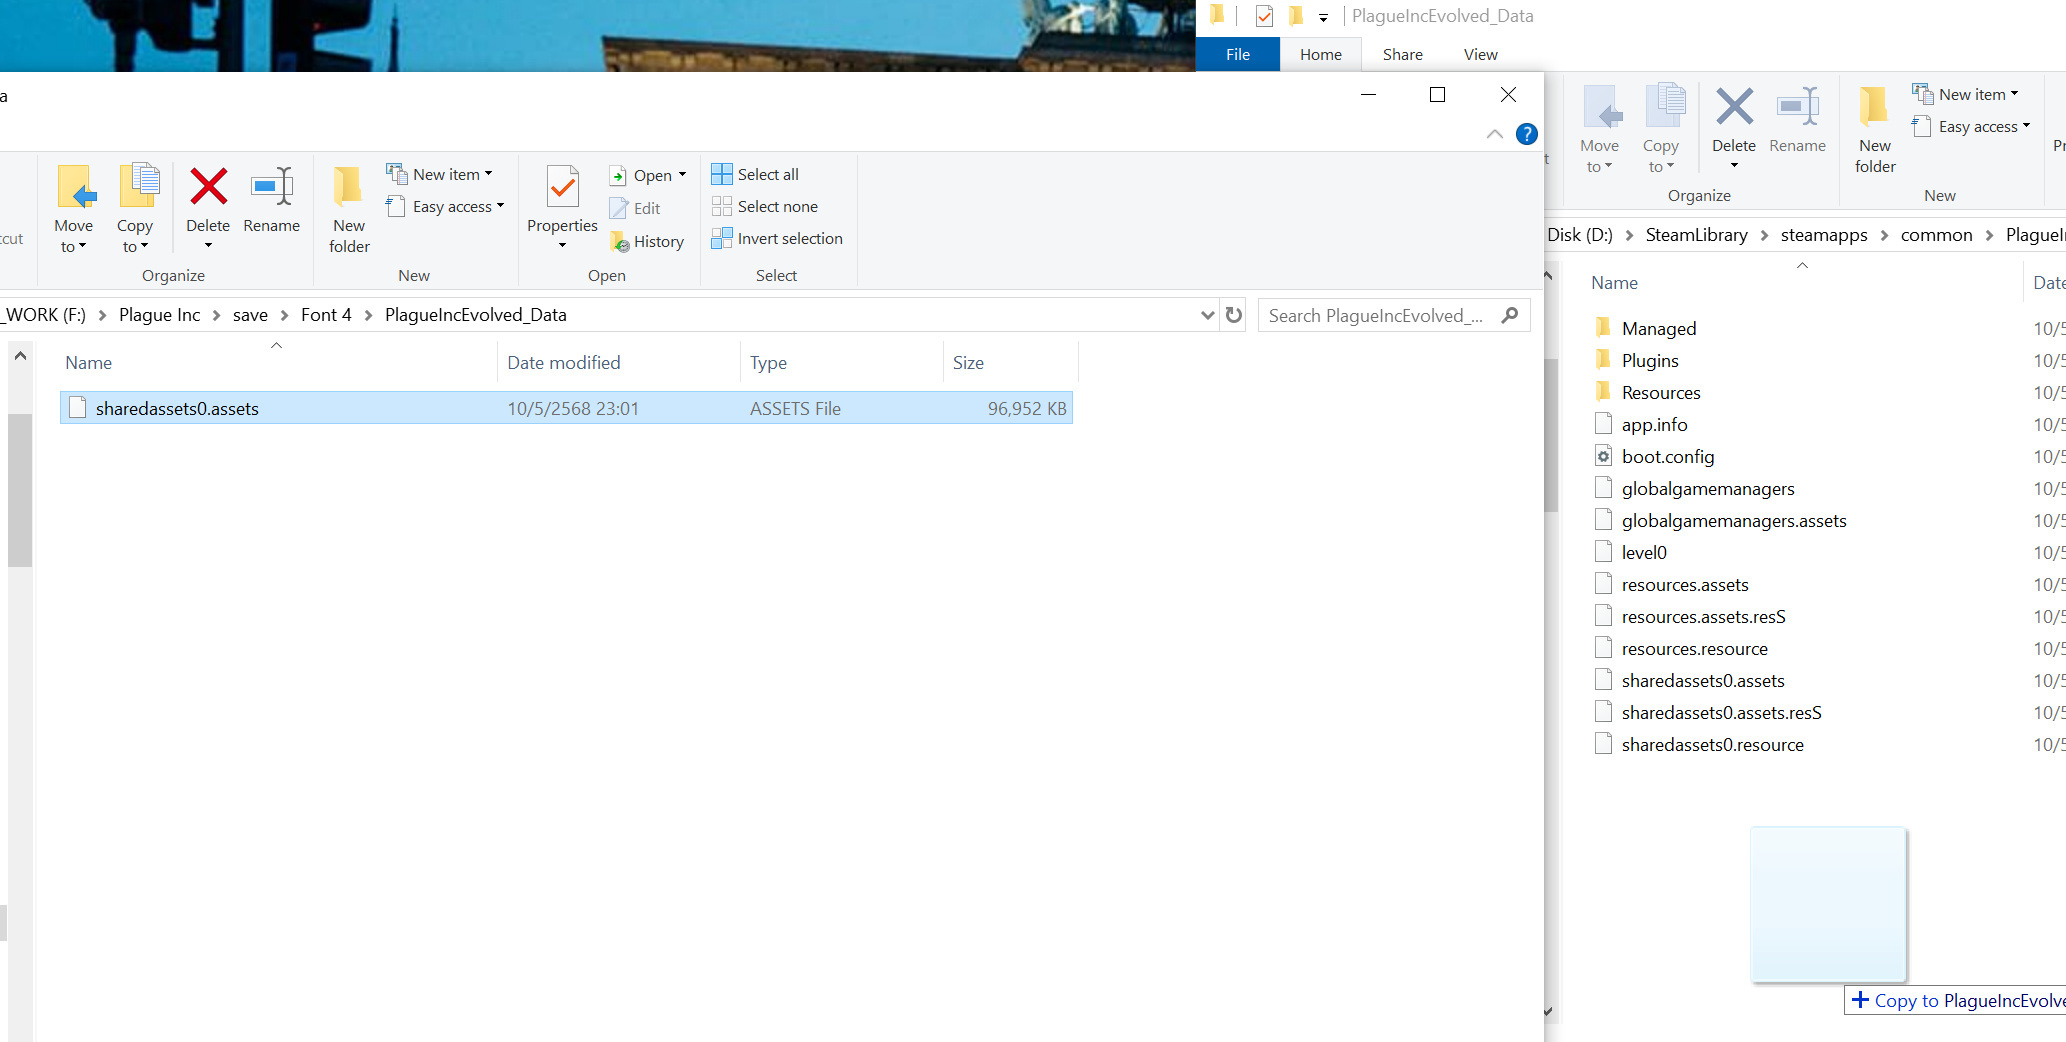2066x1042 pixels.
Task: Select globalgamemanagers.assets in back window
Action: pyautogui.click(x=1734, y=520)
